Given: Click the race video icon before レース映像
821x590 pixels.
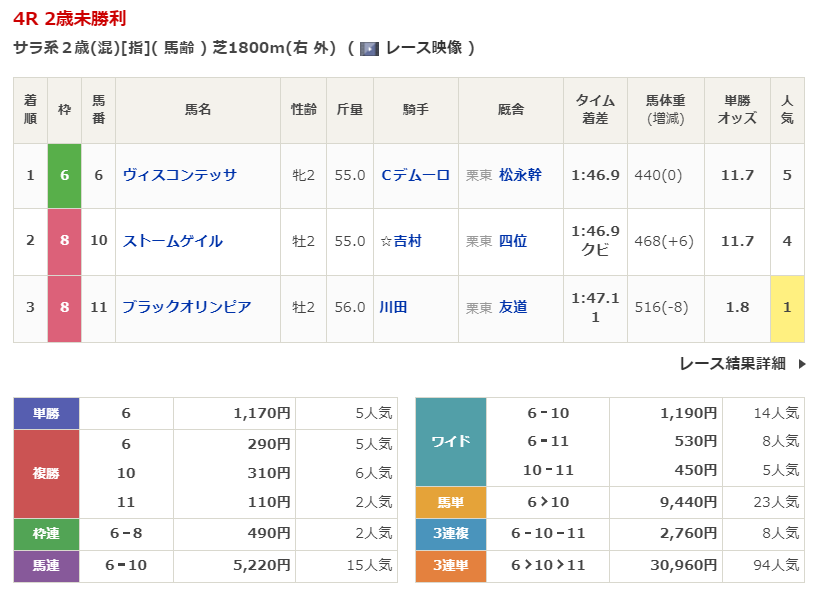Looking at the screenshot, I should click(x=369, y=48).
